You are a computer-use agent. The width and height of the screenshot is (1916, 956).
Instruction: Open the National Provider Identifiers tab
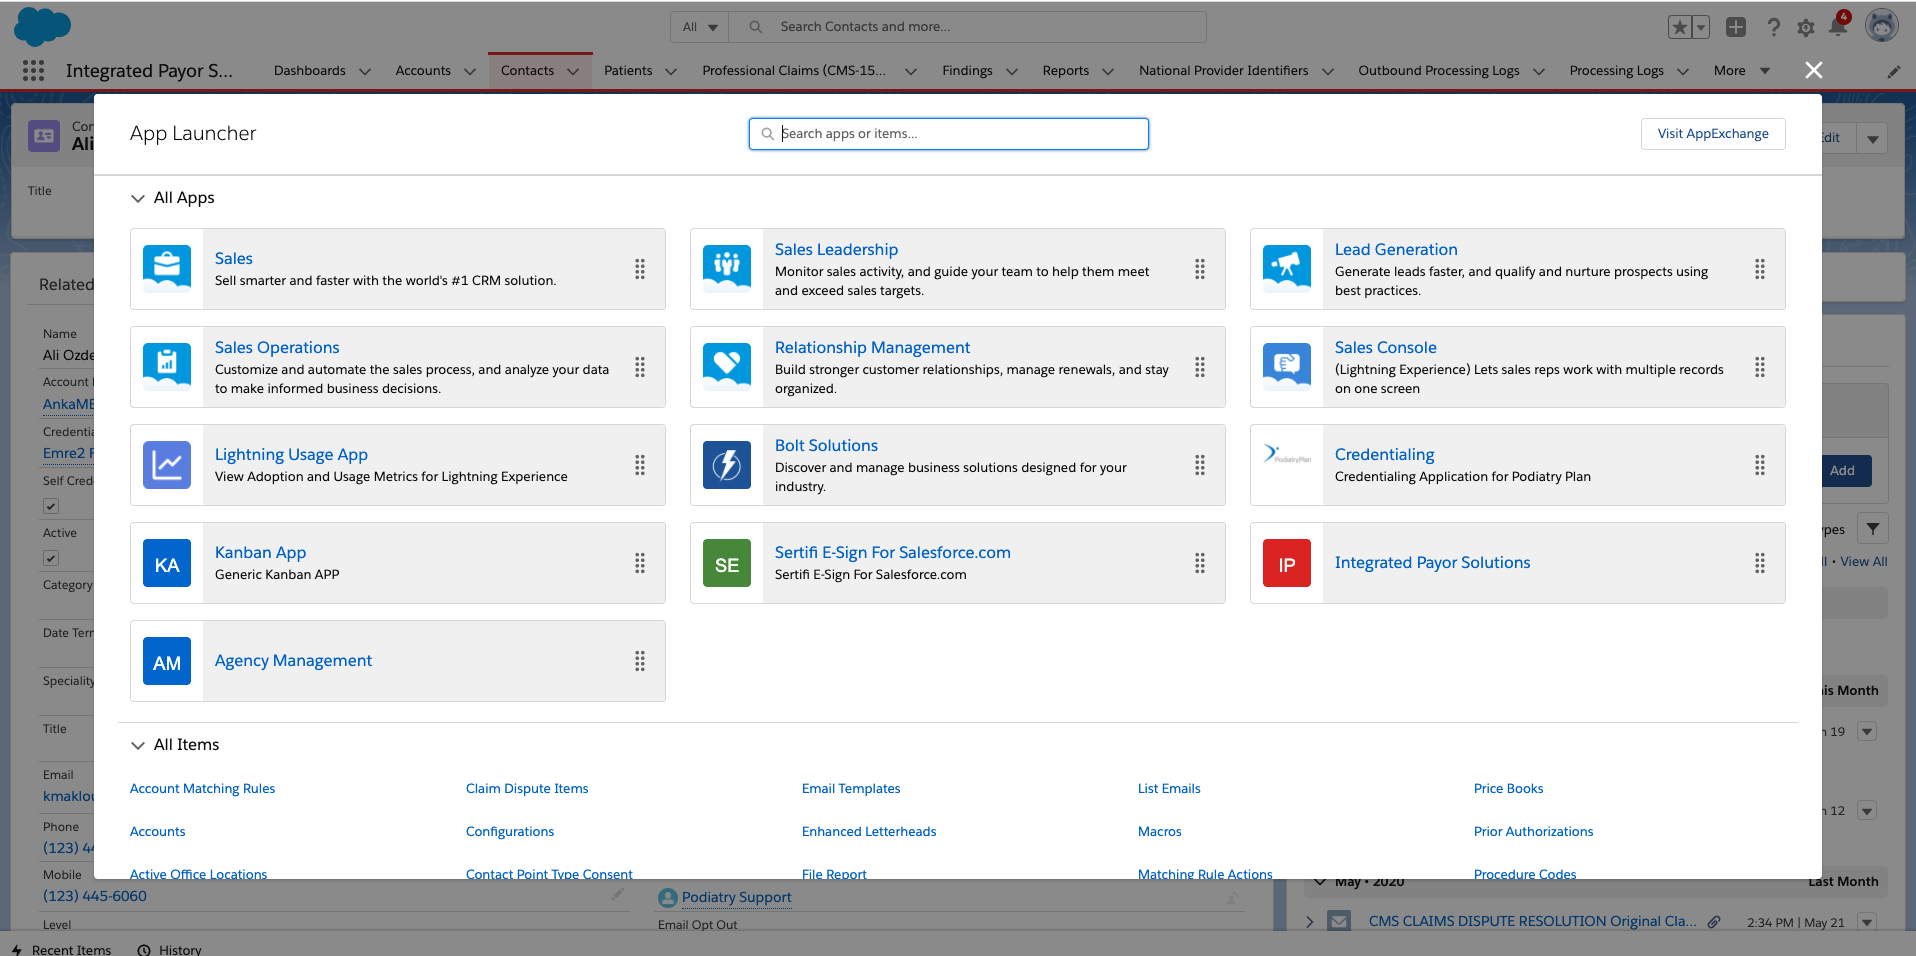1223,70
